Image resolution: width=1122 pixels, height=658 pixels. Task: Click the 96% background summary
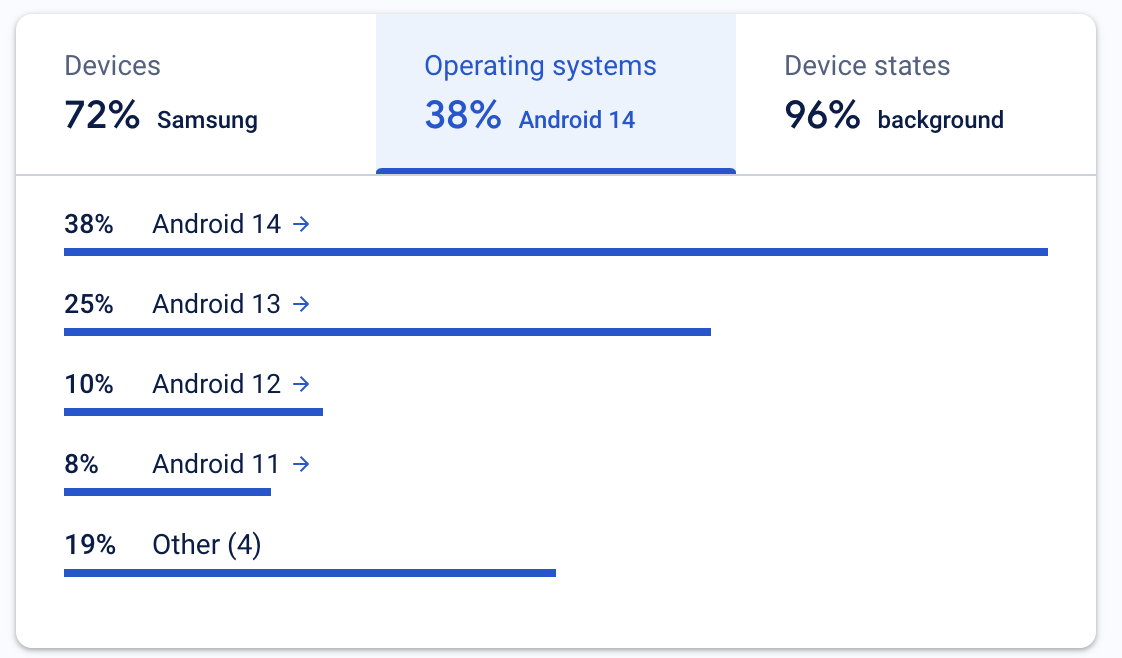point(893,117)
